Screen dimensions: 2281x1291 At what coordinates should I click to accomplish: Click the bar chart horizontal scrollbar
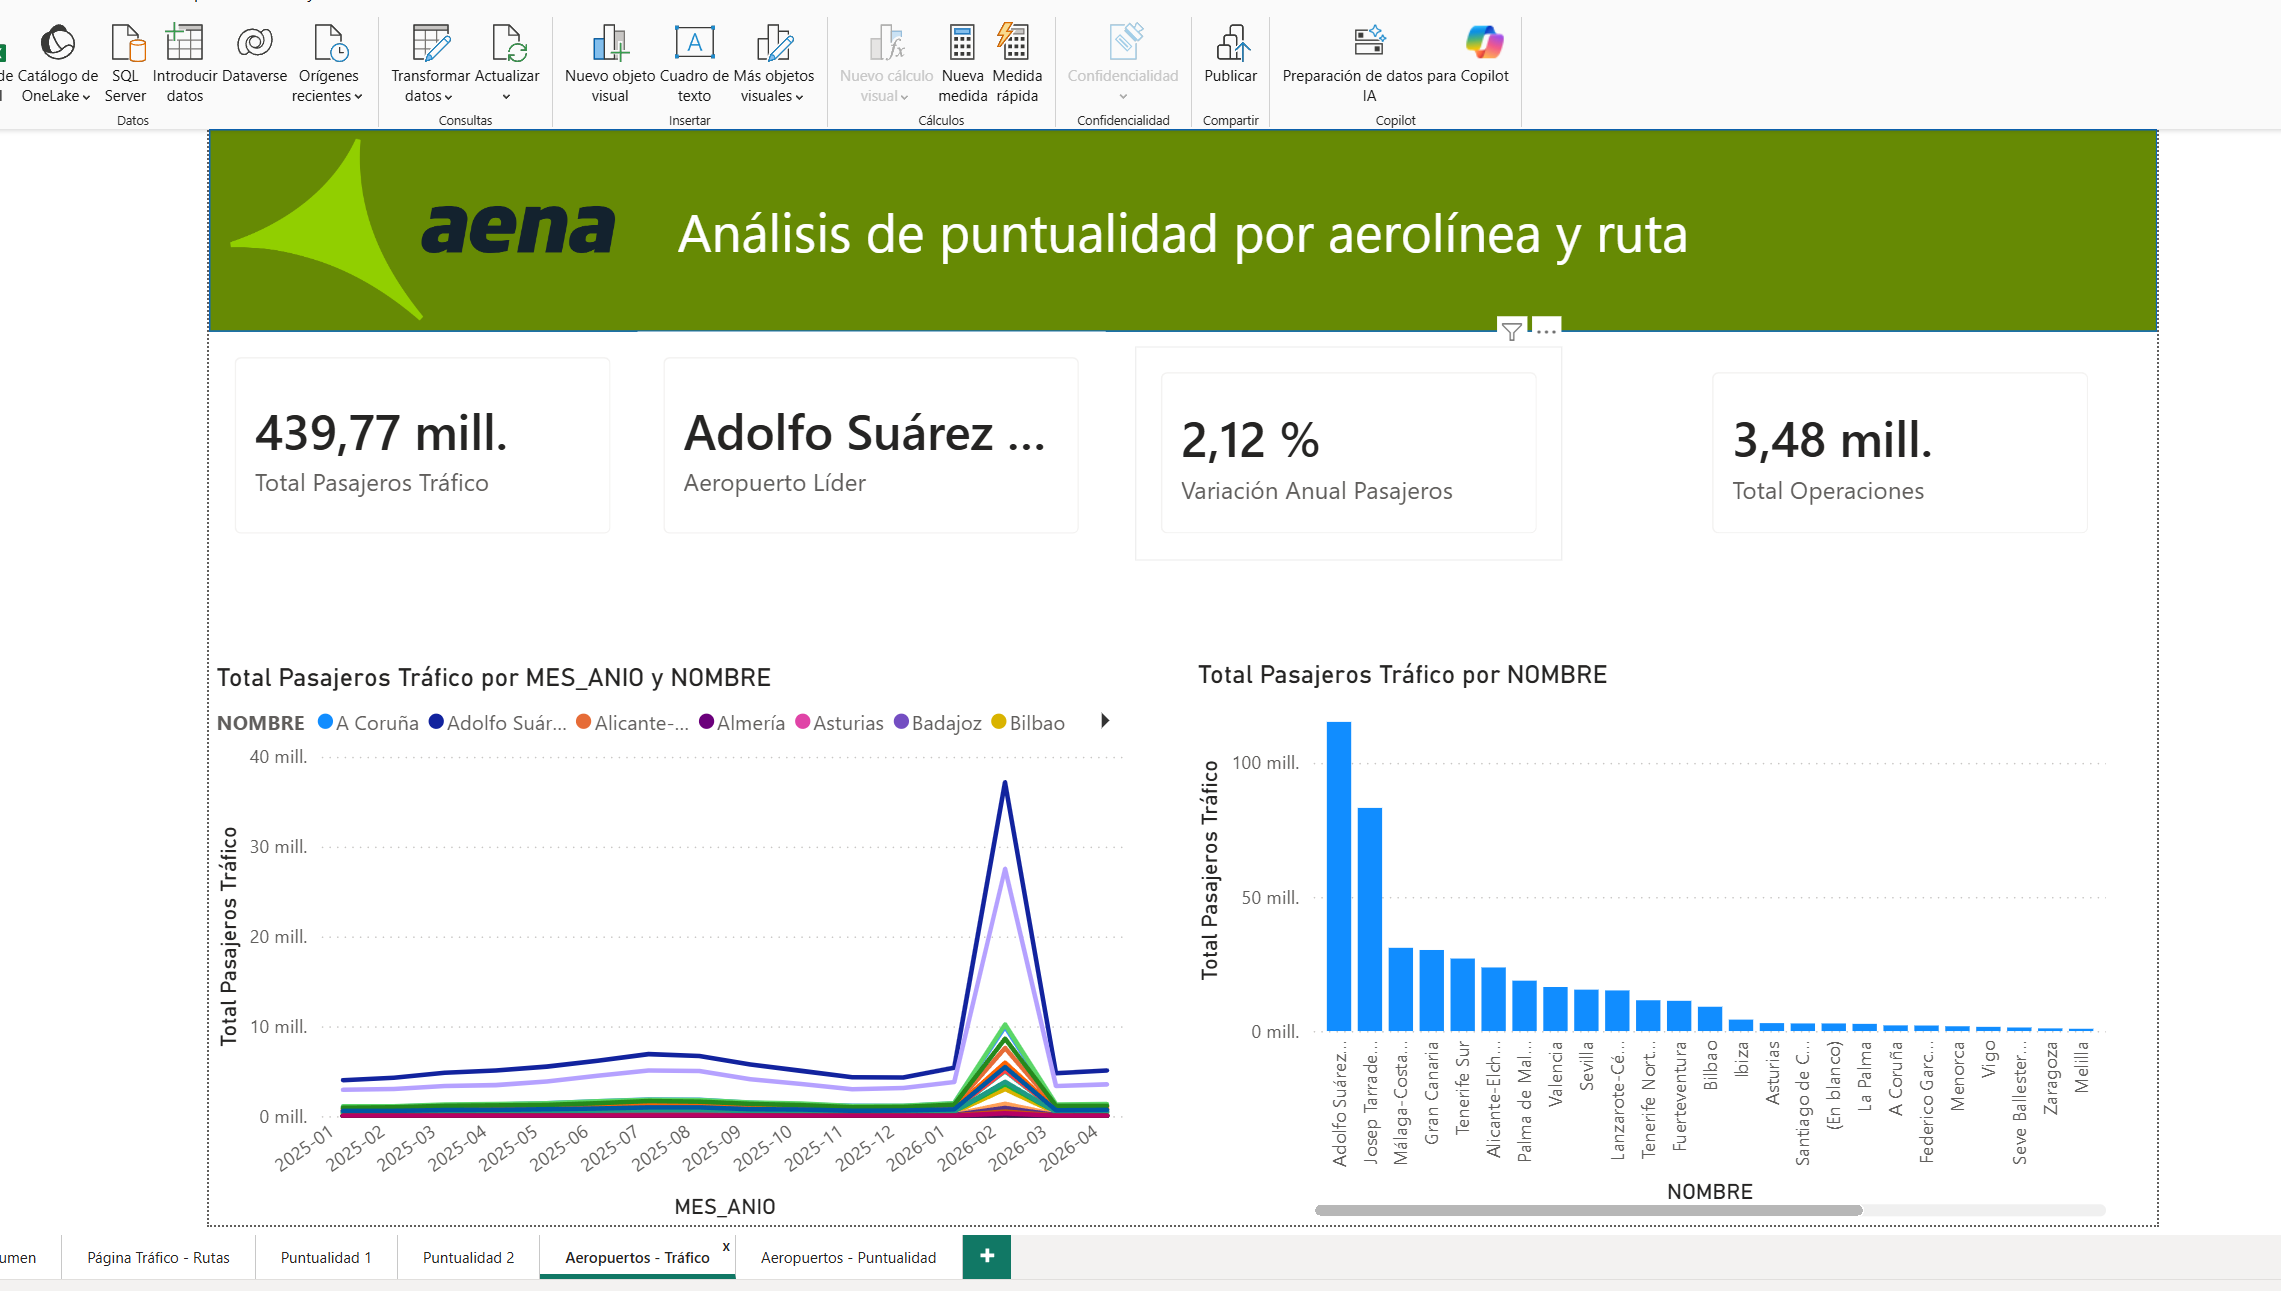[x=1588, y=1210]
